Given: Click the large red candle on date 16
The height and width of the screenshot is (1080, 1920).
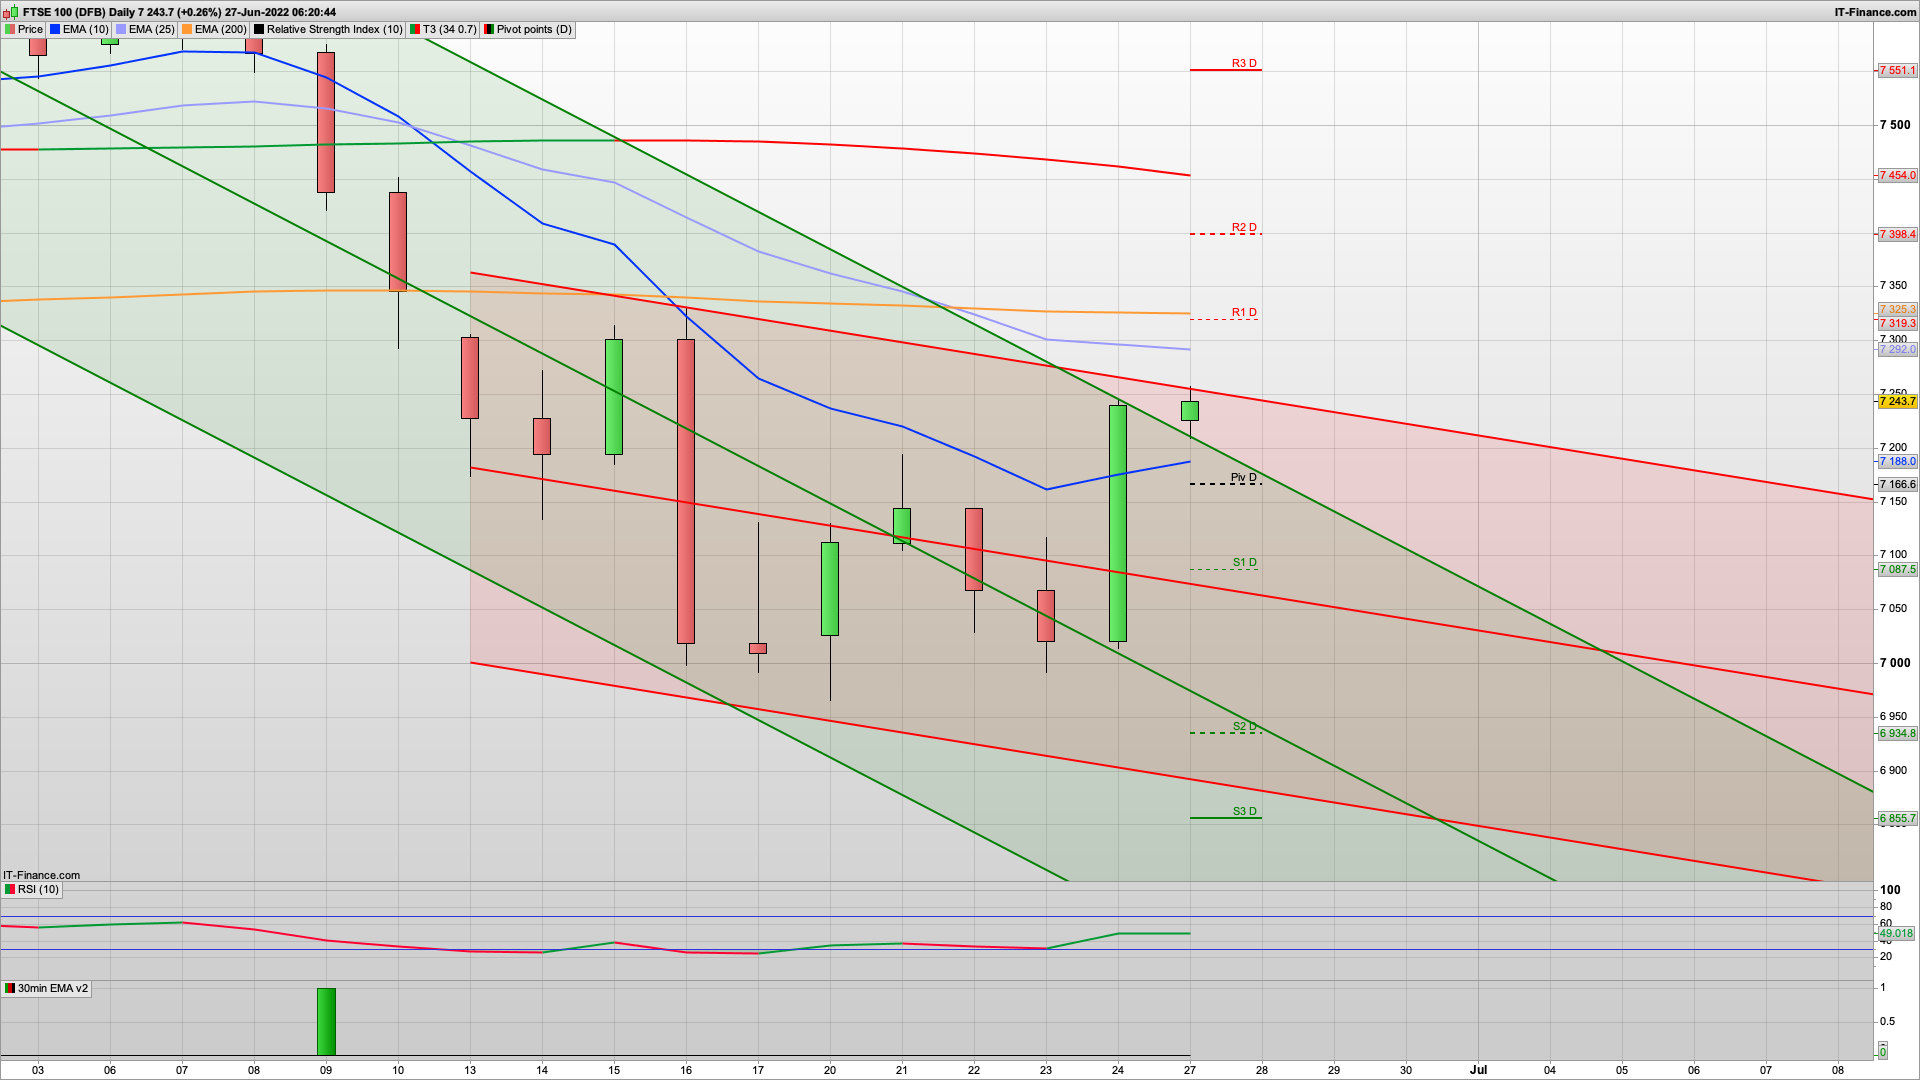Looking at the screenshot, I should point(686,491).
